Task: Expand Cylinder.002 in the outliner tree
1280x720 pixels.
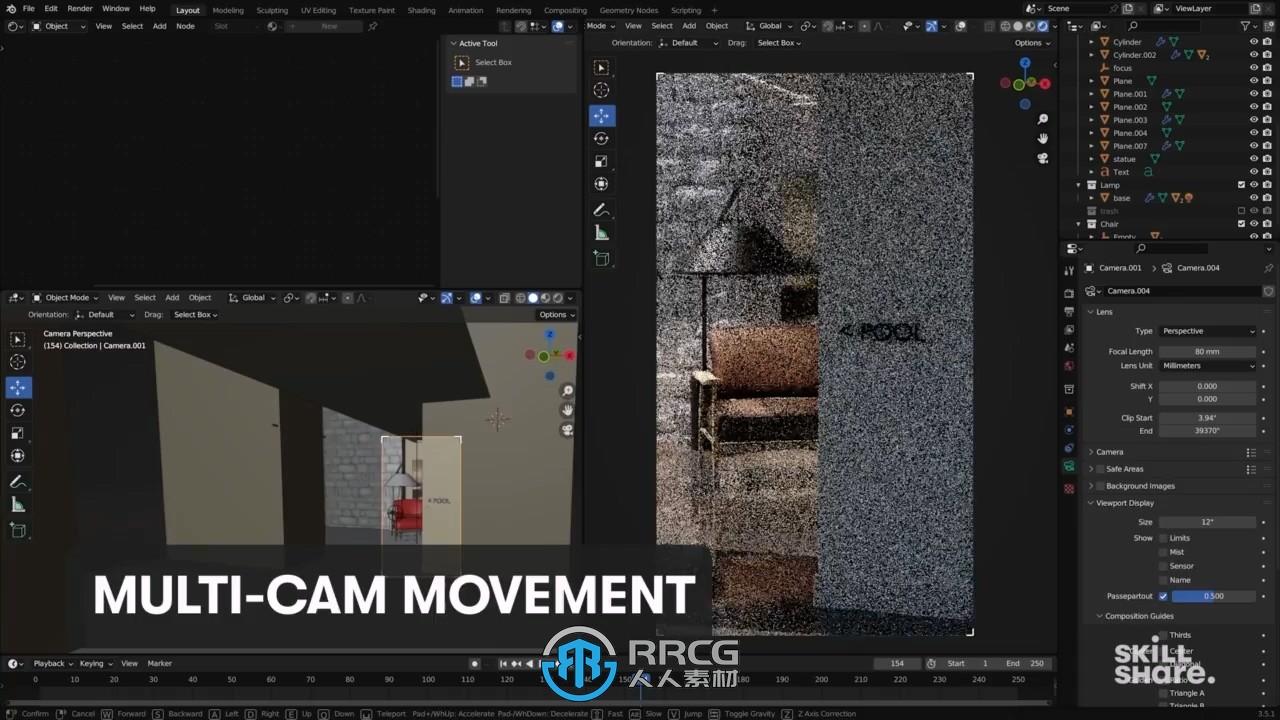Action: 1091,55
